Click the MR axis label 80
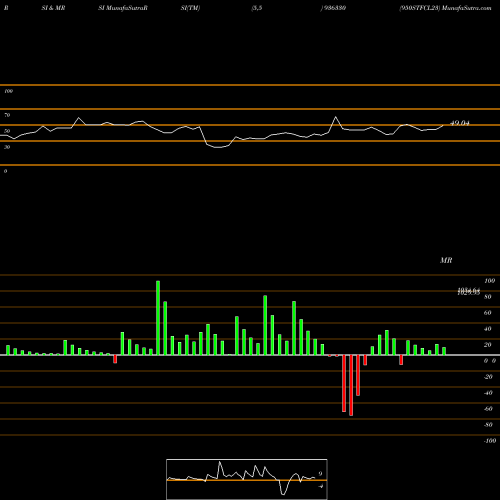 pos(488,297)
